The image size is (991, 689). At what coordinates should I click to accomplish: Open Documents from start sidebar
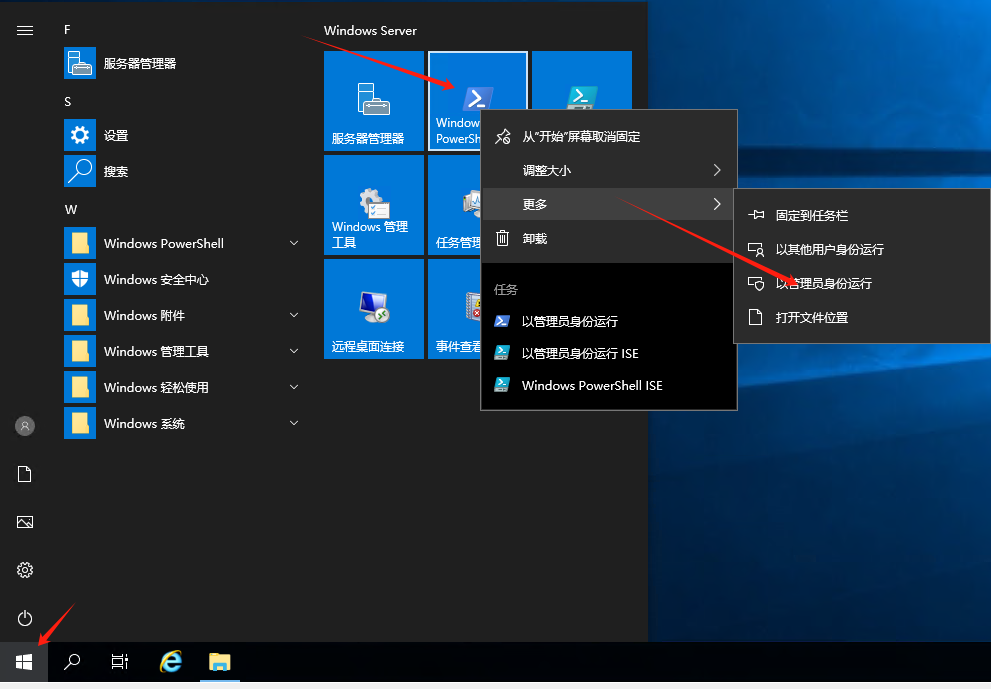coord(25,474)
